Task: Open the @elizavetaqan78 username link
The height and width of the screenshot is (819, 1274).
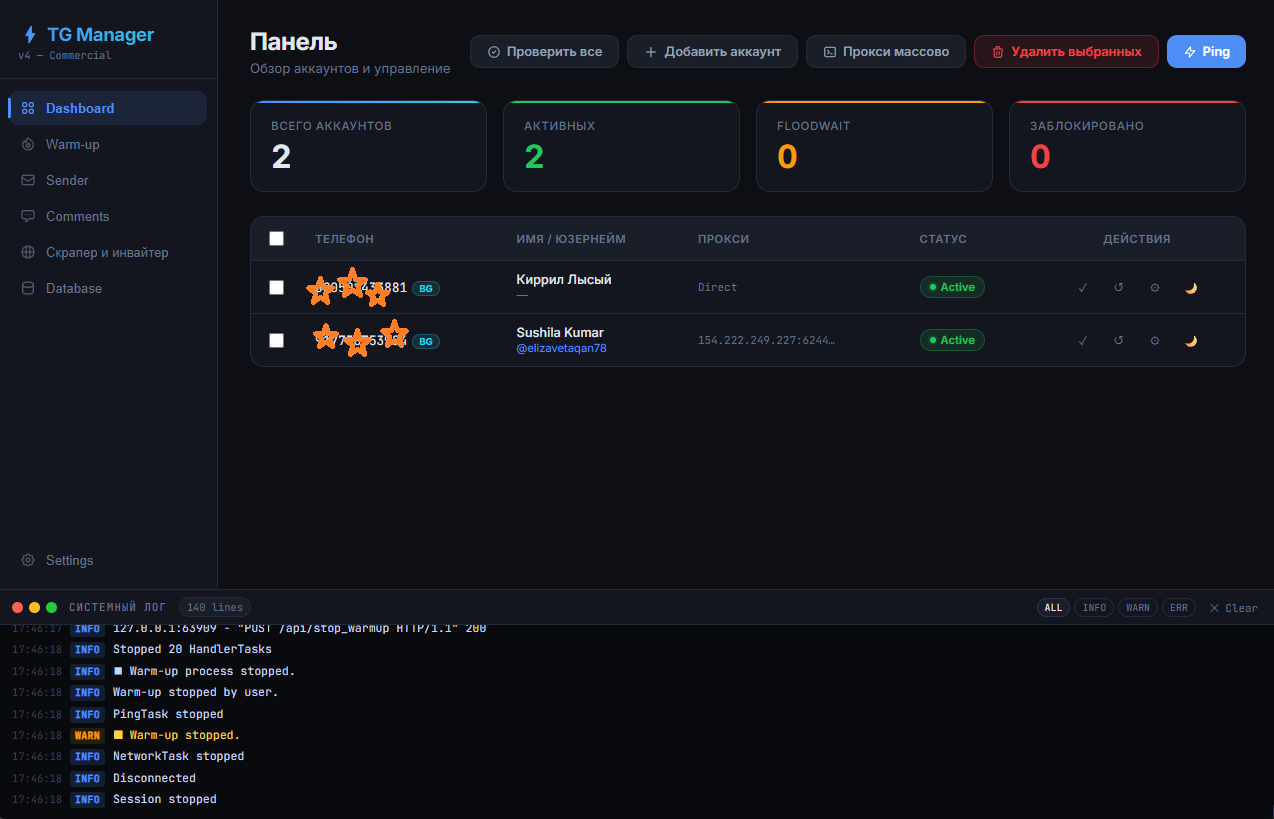Action: tap(561, 349)
